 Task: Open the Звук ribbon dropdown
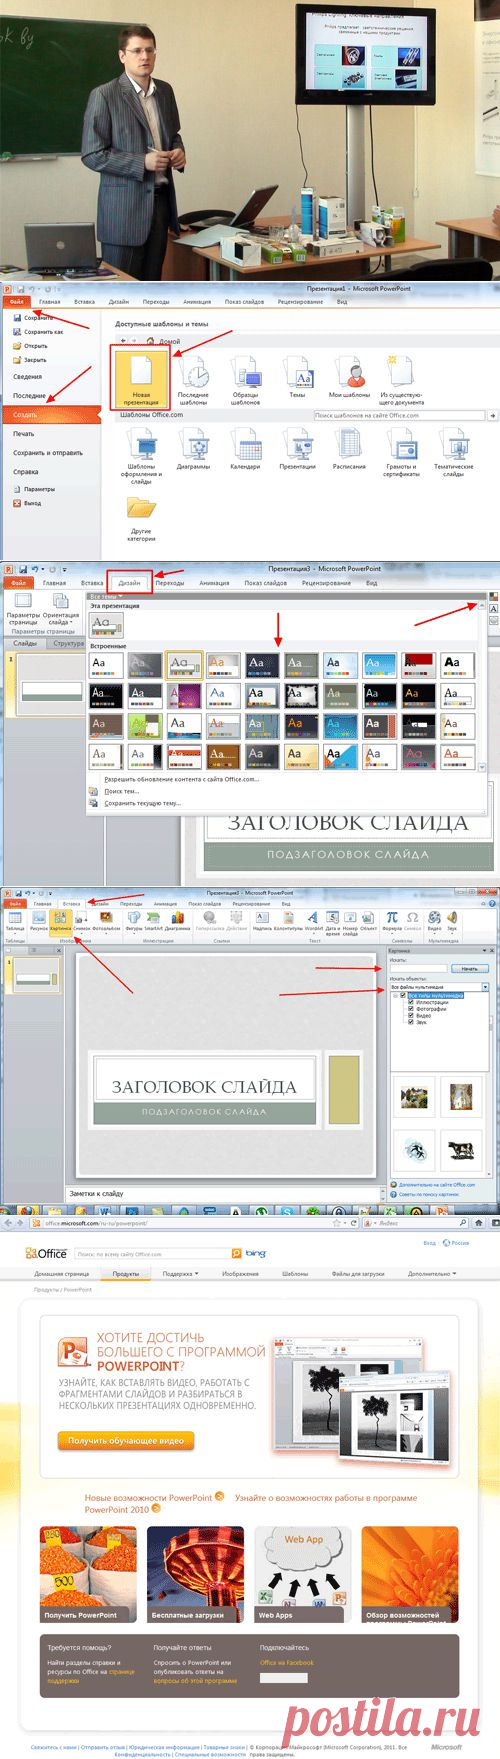451,920
